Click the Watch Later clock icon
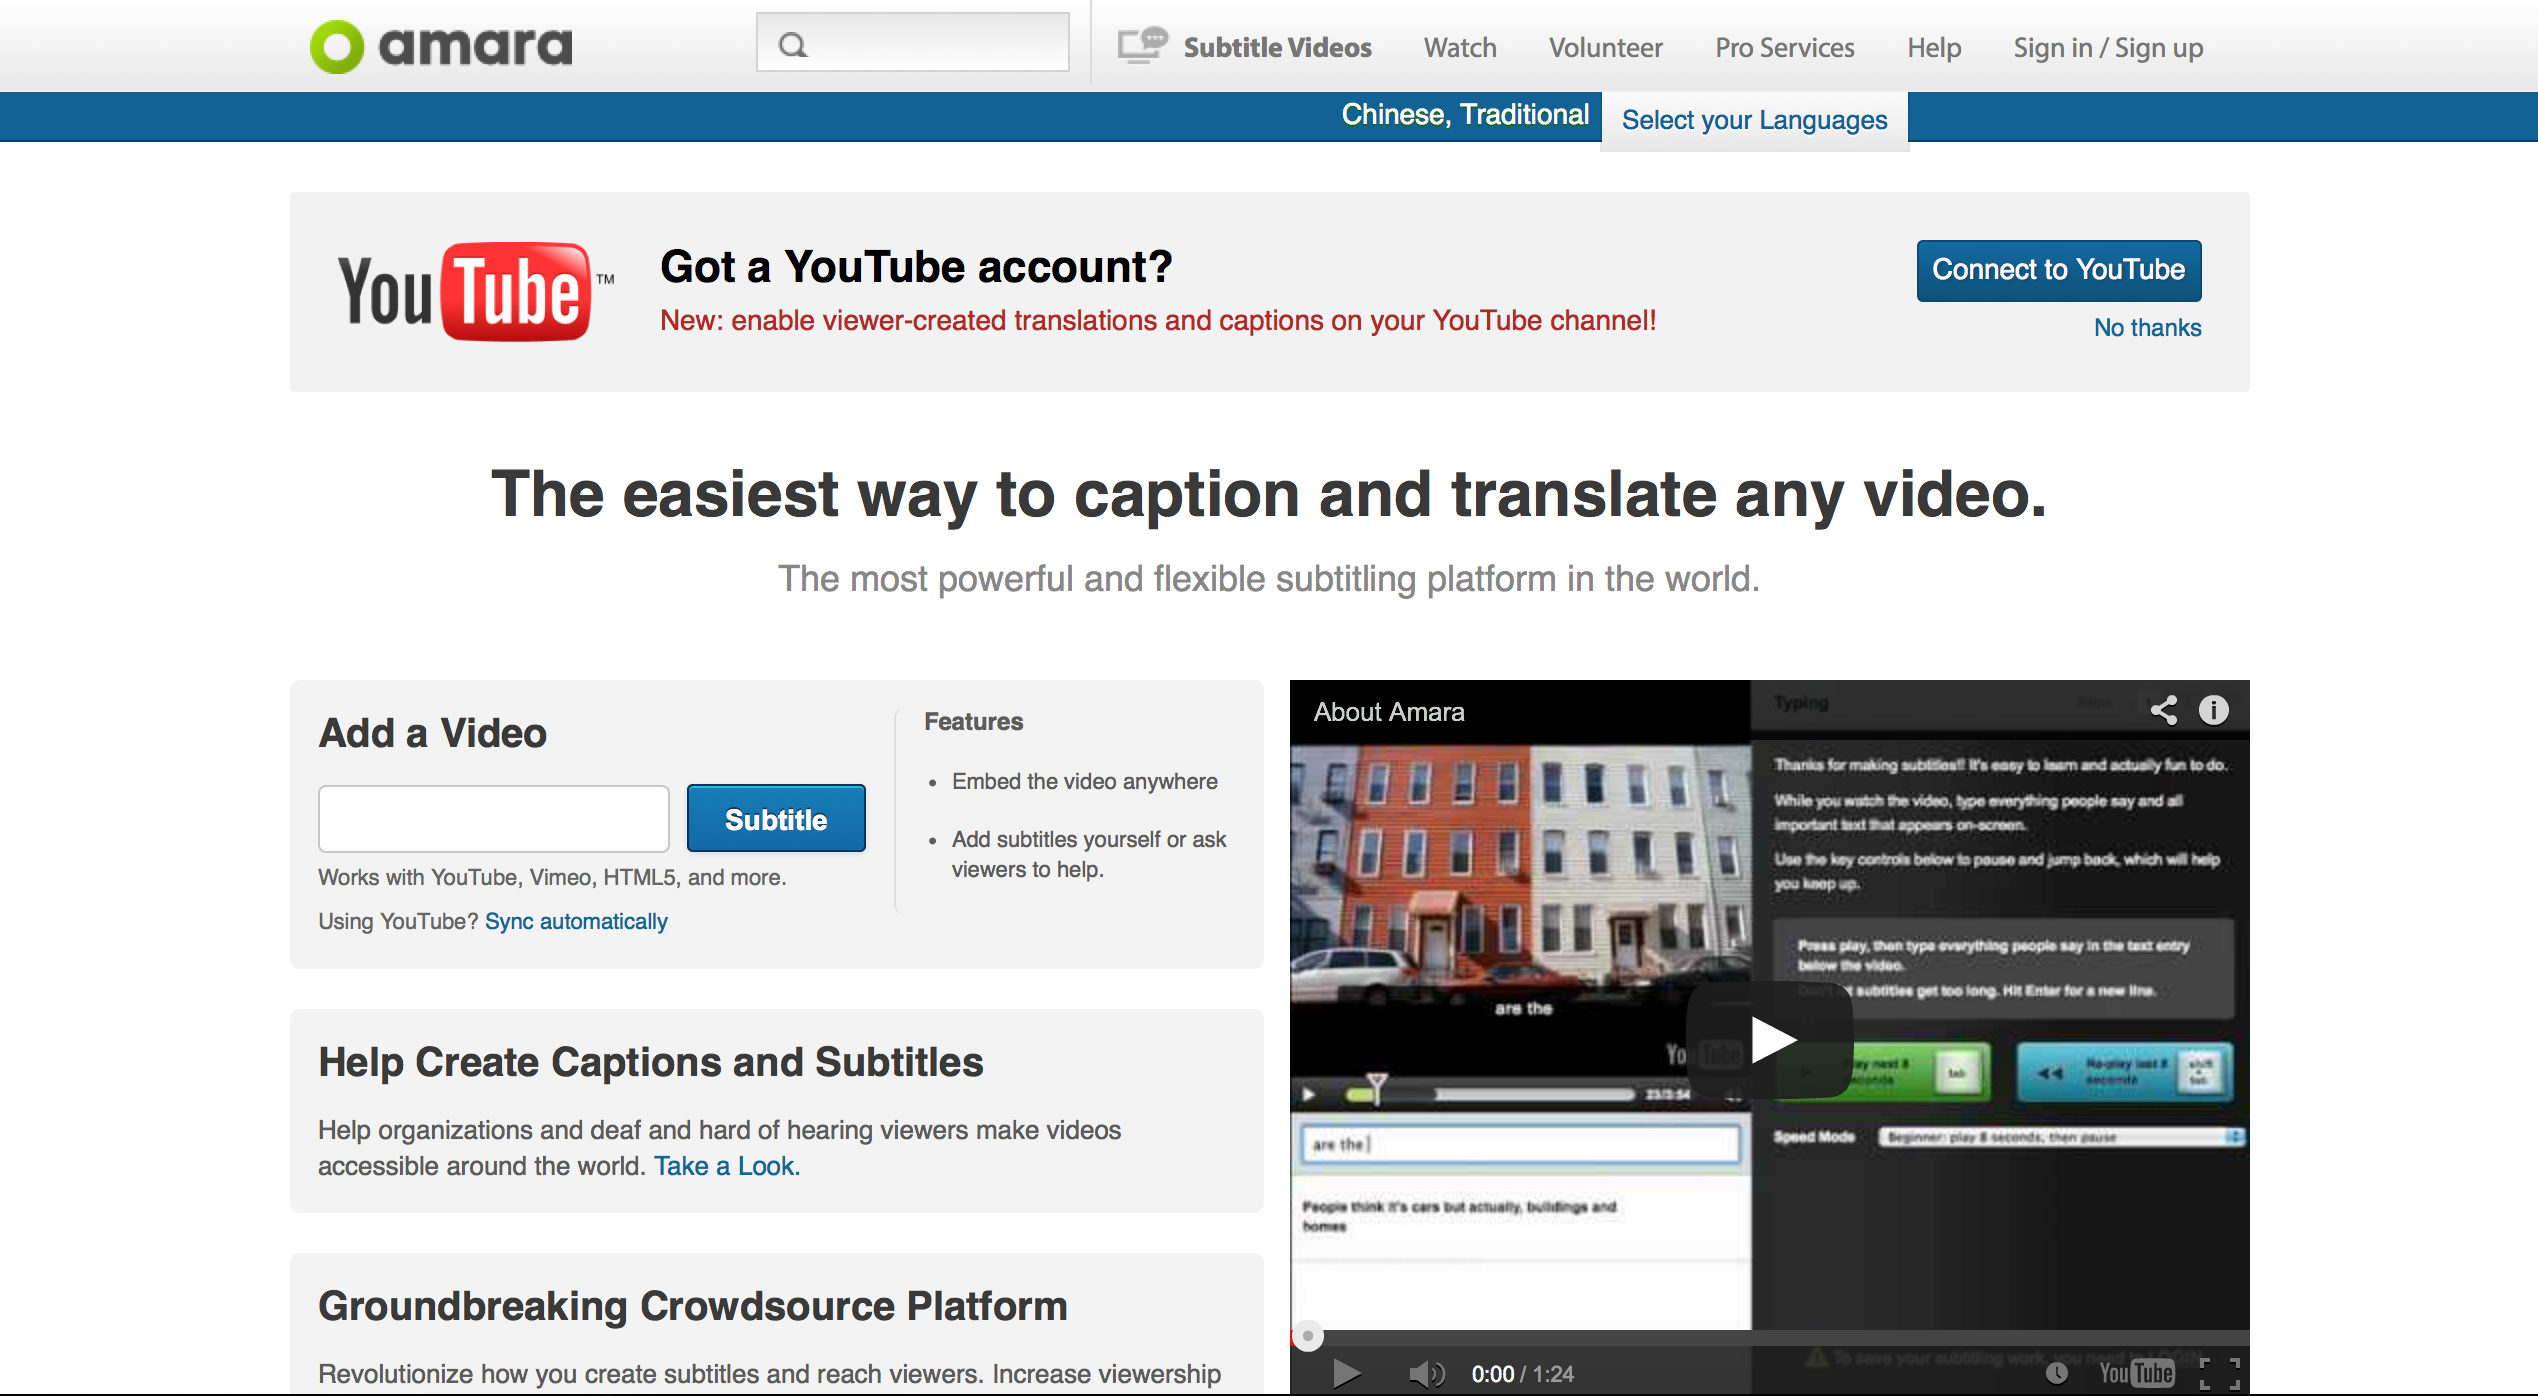The image size is (2538, 1396). pyautogui.click(x=2056, y=1373)
